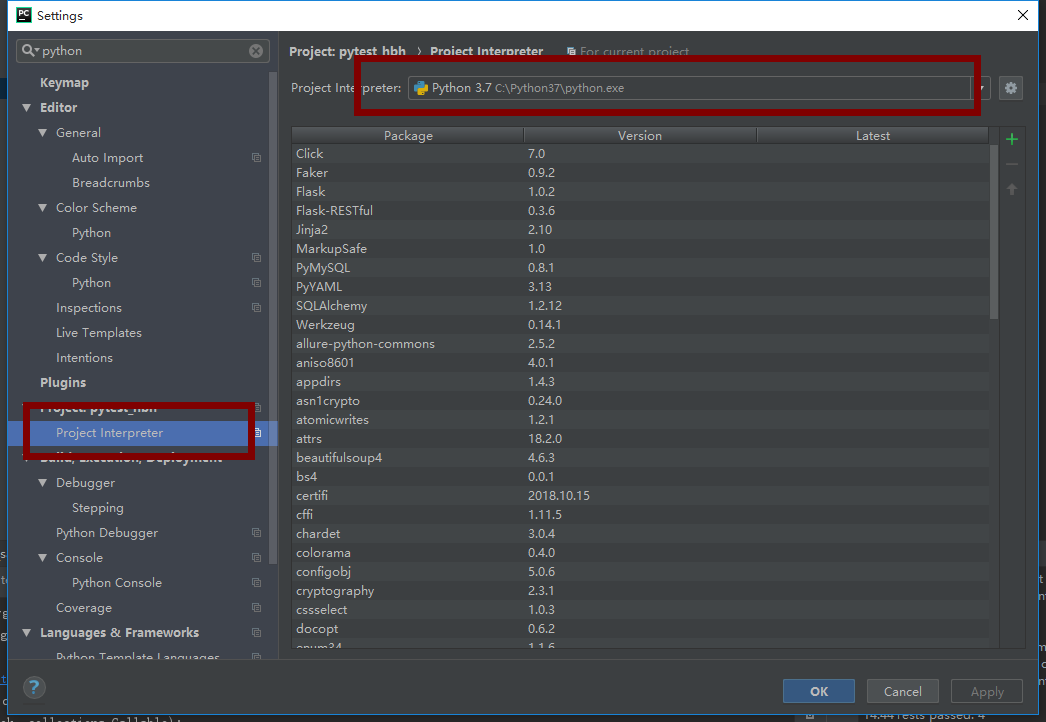
Task: Click the package list scrollbar
Action: 994,232
